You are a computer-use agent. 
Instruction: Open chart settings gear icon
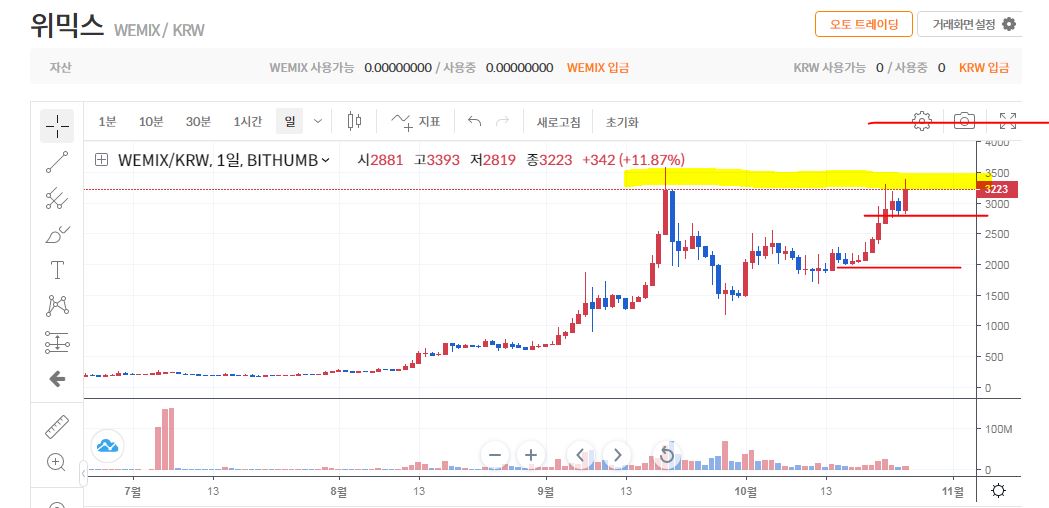922,121
